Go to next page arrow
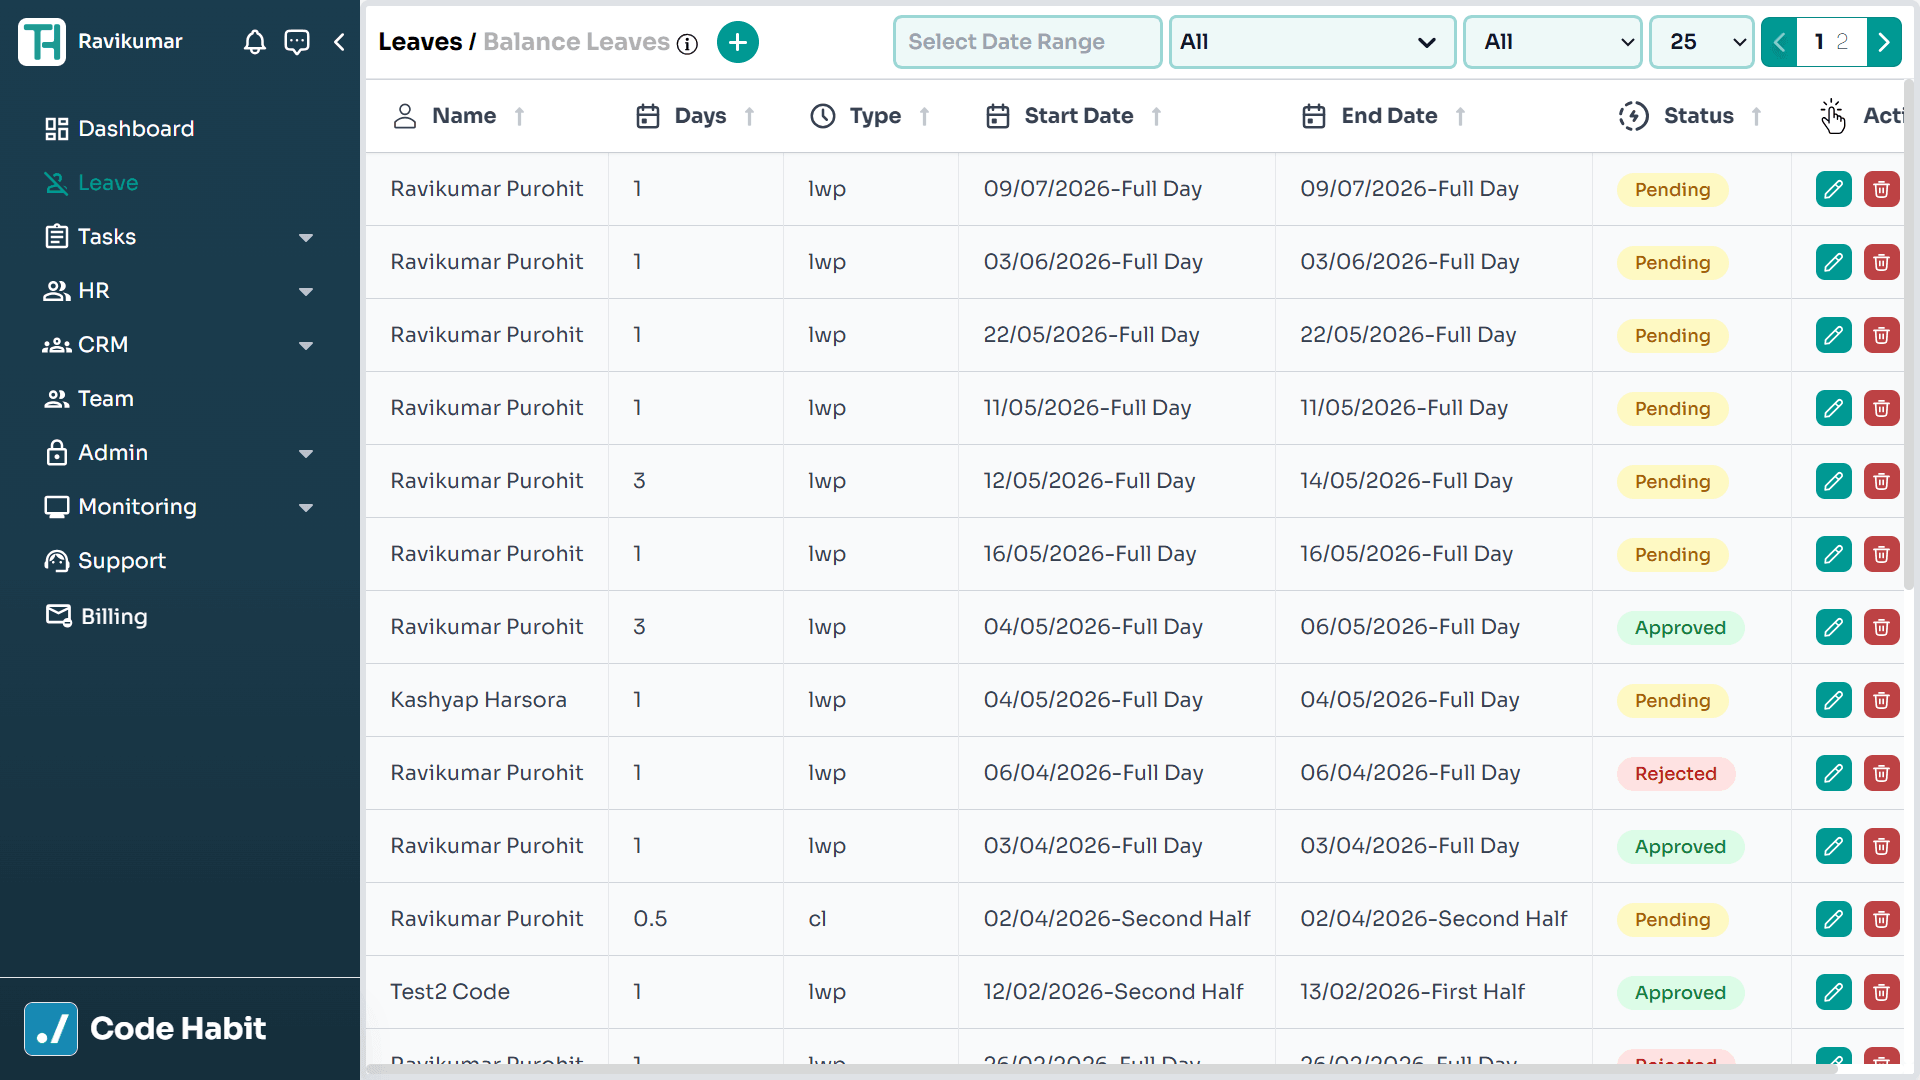1920x1080 pixels. [1884, 42]
